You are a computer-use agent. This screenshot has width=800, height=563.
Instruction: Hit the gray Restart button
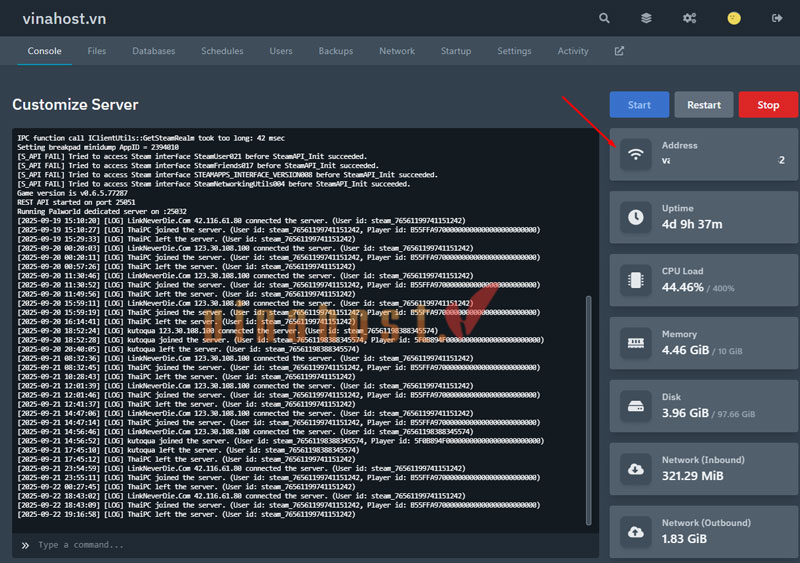[704, 105]
